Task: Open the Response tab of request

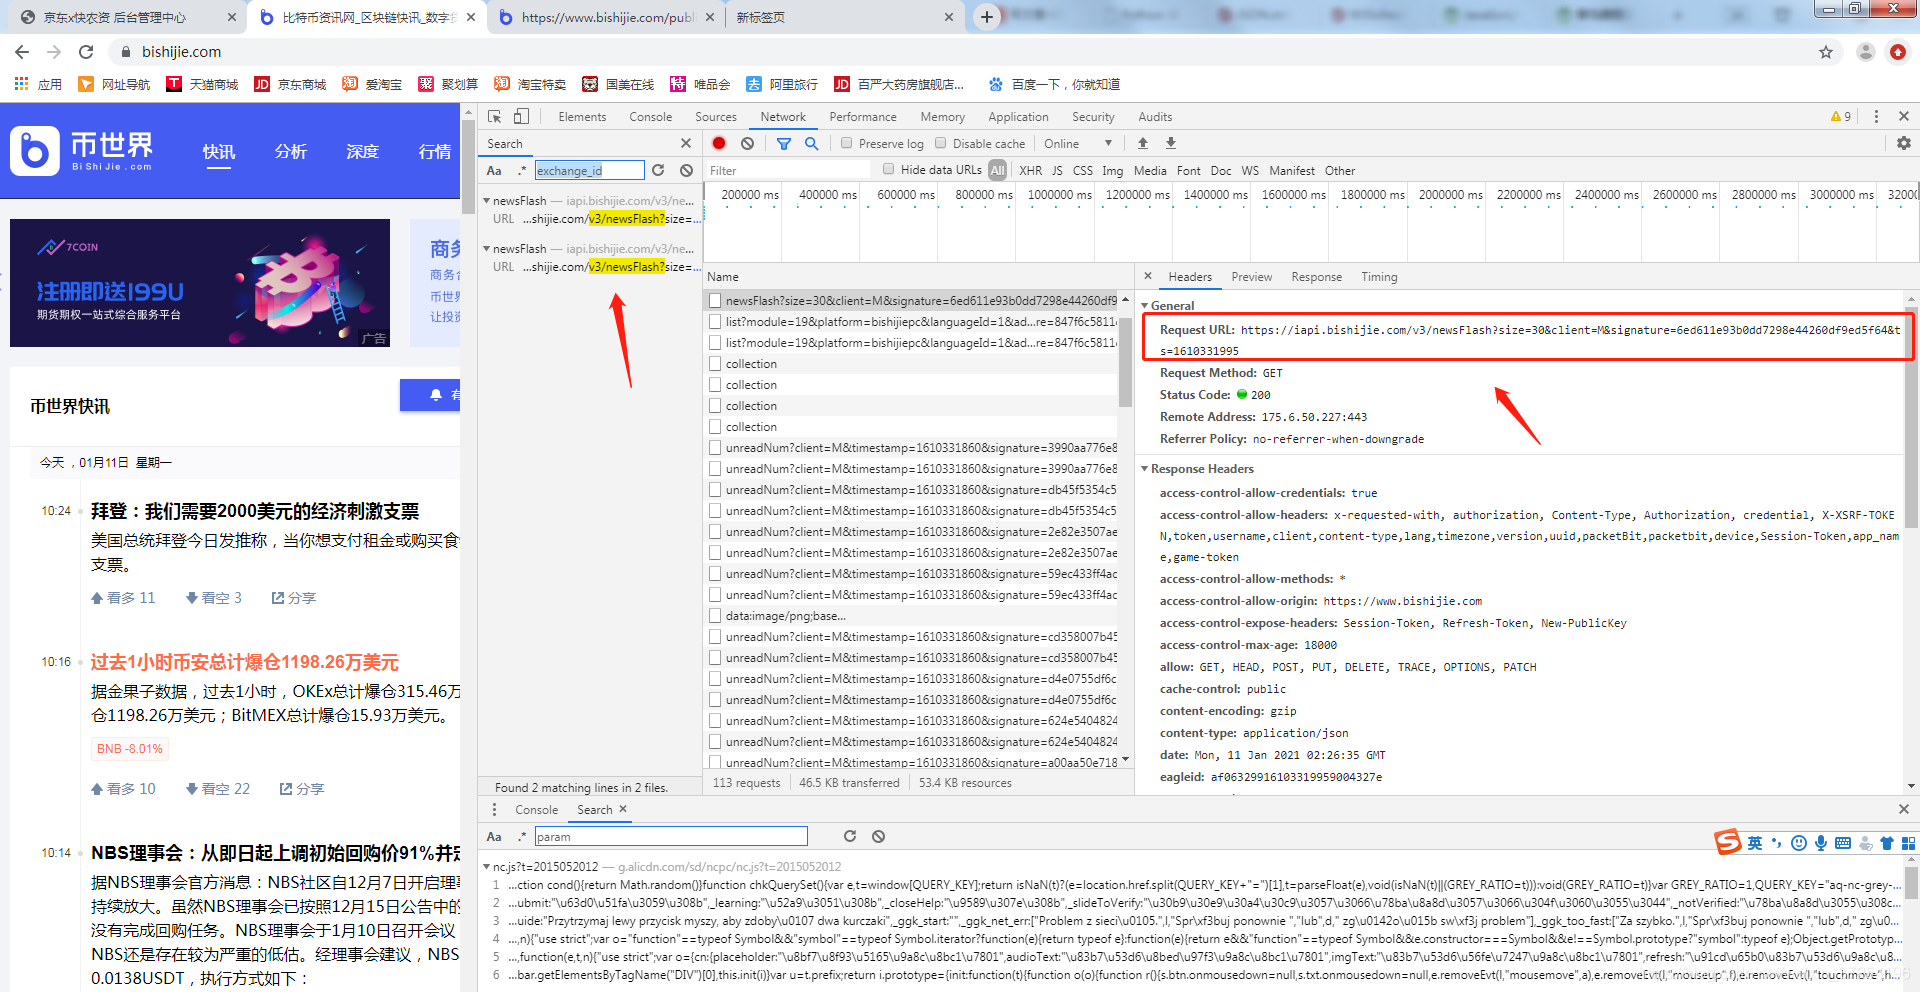Action: pyautogui.click(x=1316, y=277)
